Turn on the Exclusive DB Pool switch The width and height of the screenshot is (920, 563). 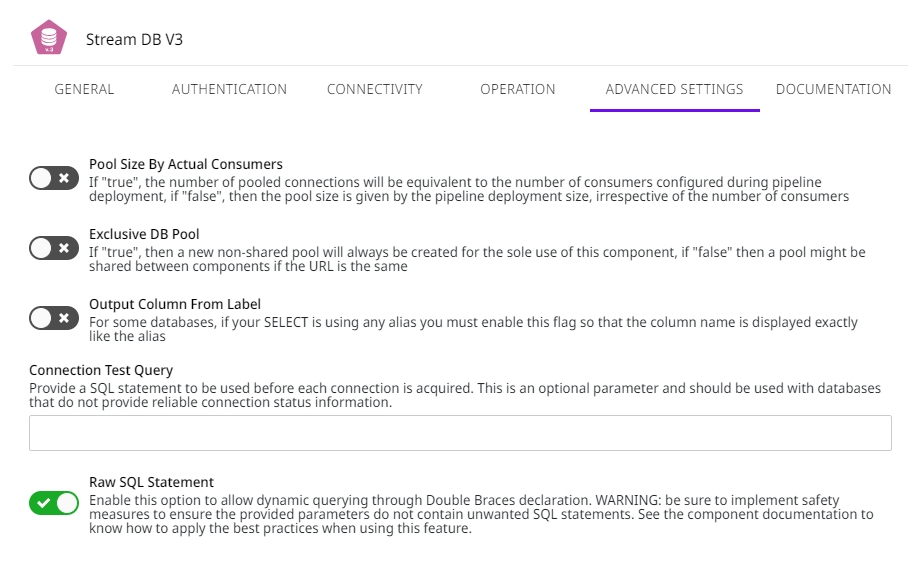(x=54, y=249)
